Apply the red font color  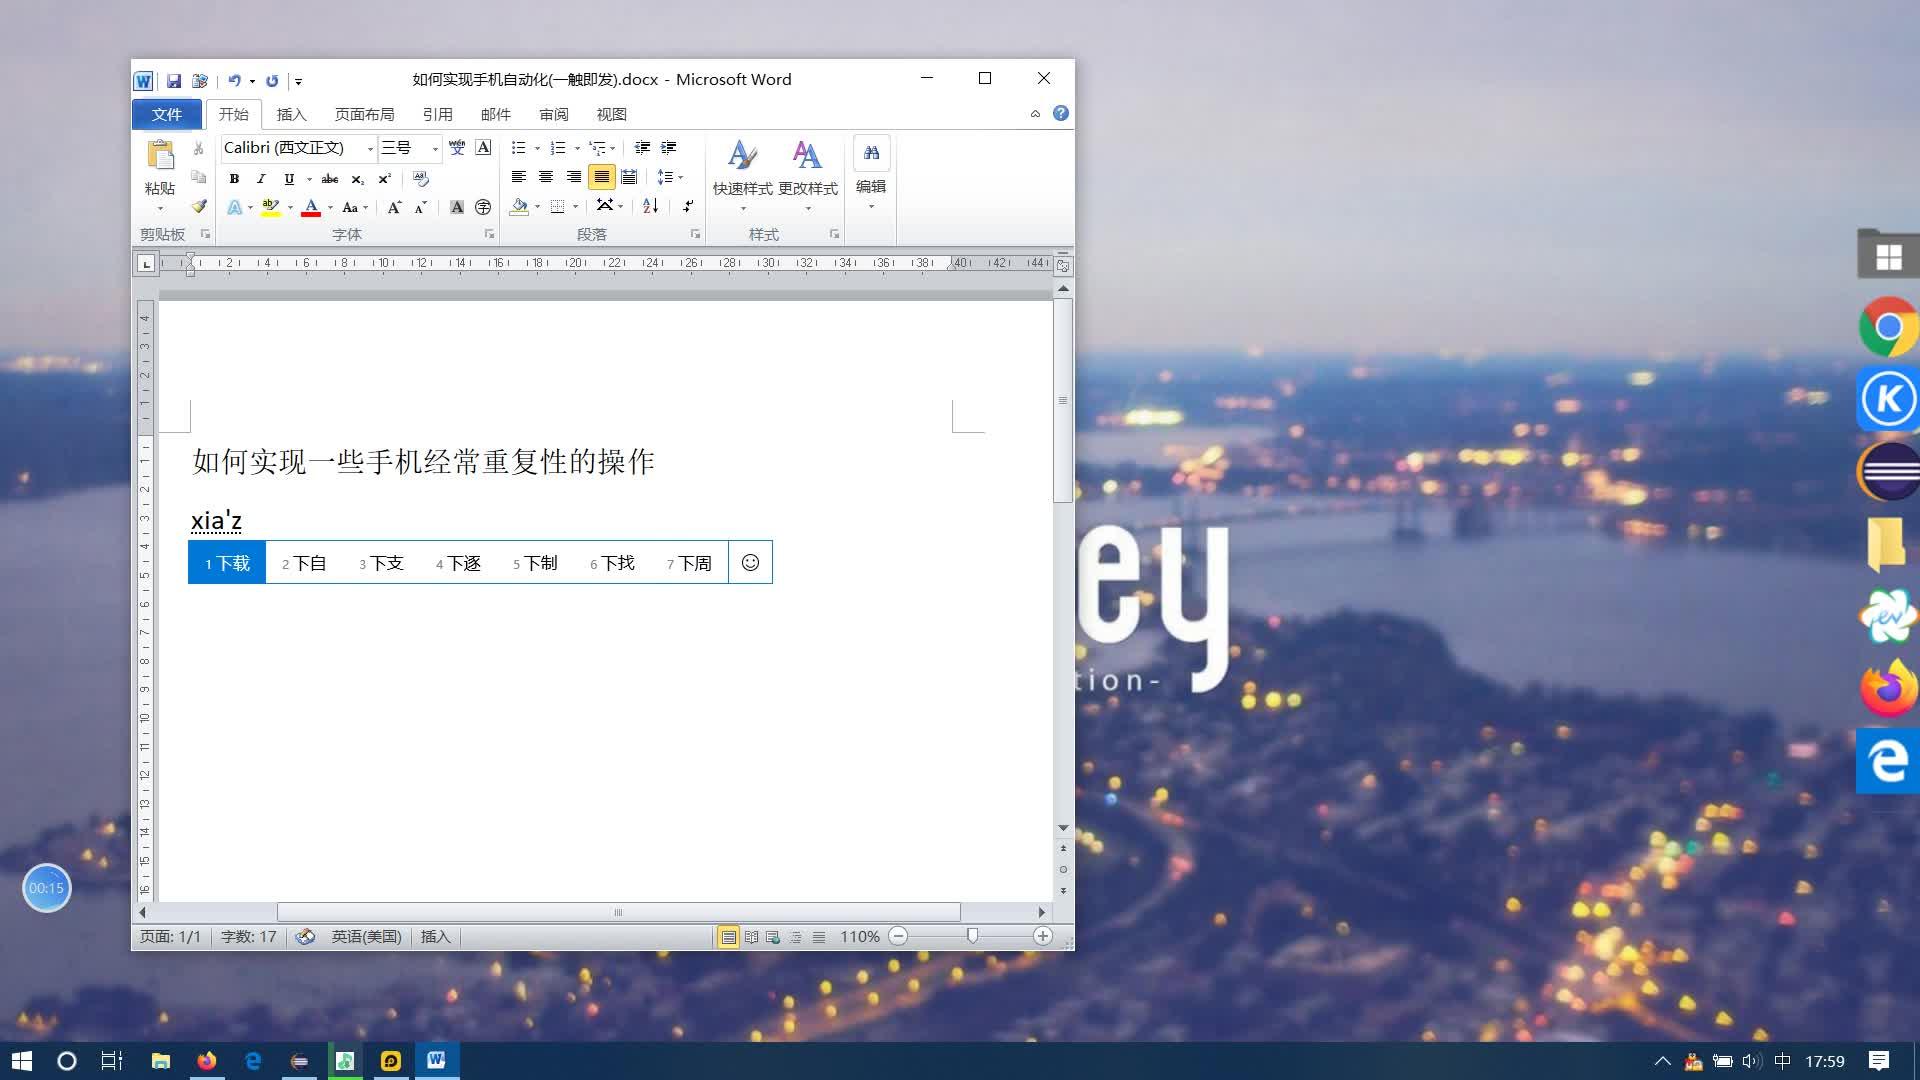tap(311, 207)
